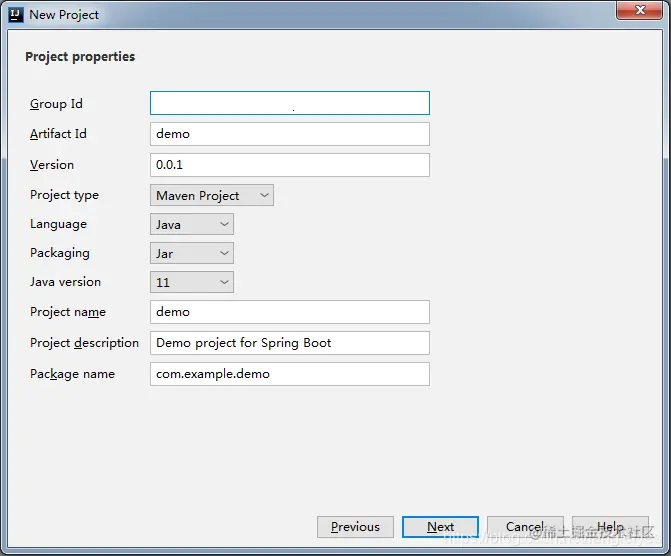Click the New Project title text
Image resolution: width=671 pixels, height=556 pixels.
point(64,15)
